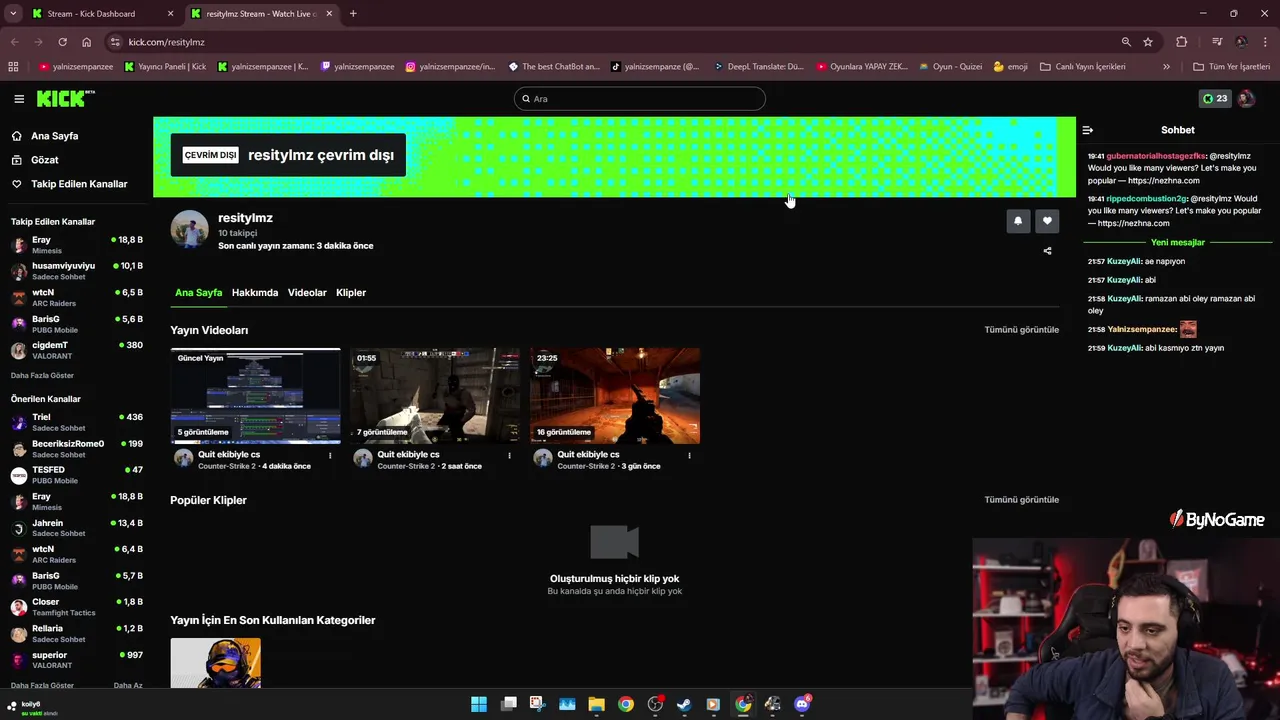Click the notification bell for resityImz
1280x720 pixels.
pos(1018,221)
